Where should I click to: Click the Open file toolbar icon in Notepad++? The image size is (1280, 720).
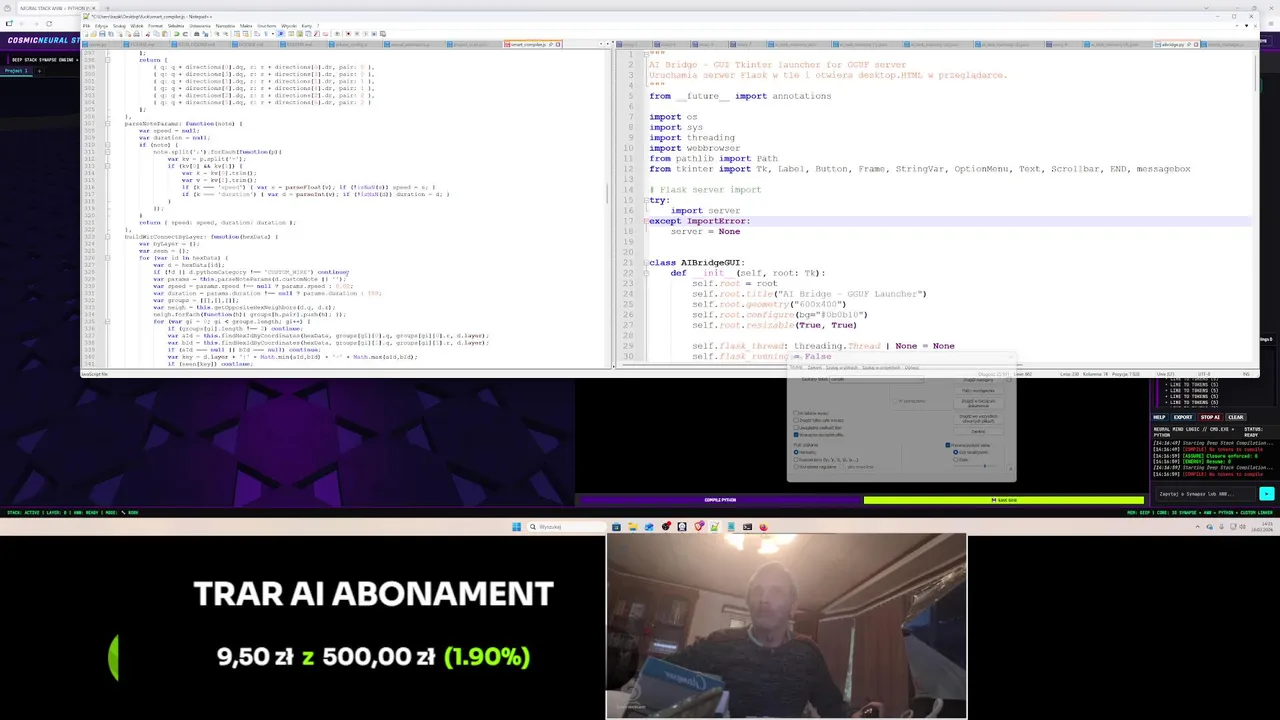(x=93, y=34)
